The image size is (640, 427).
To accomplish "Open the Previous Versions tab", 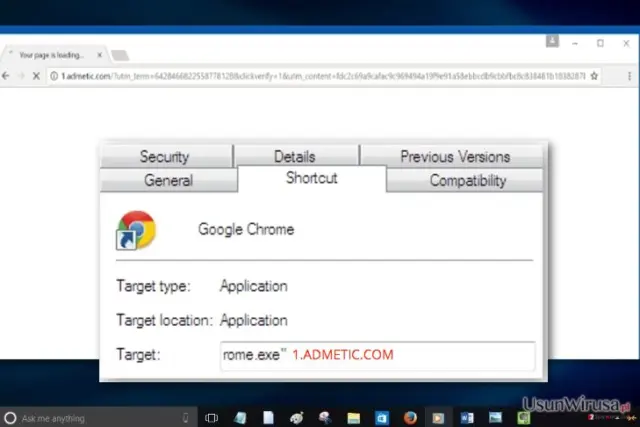I will (x=455, y=157).
